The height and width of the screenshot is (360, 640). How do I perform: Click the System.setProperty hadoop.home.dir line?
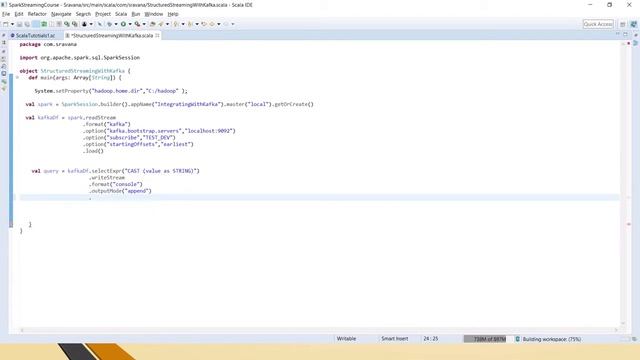111,91
